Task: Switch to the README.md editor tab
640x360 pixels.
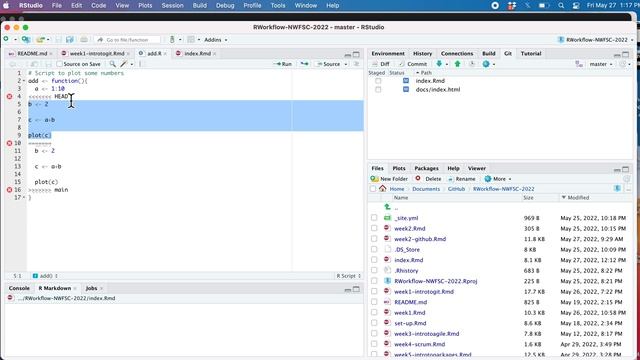Action: pyautogui.click(x=32, y=53)
